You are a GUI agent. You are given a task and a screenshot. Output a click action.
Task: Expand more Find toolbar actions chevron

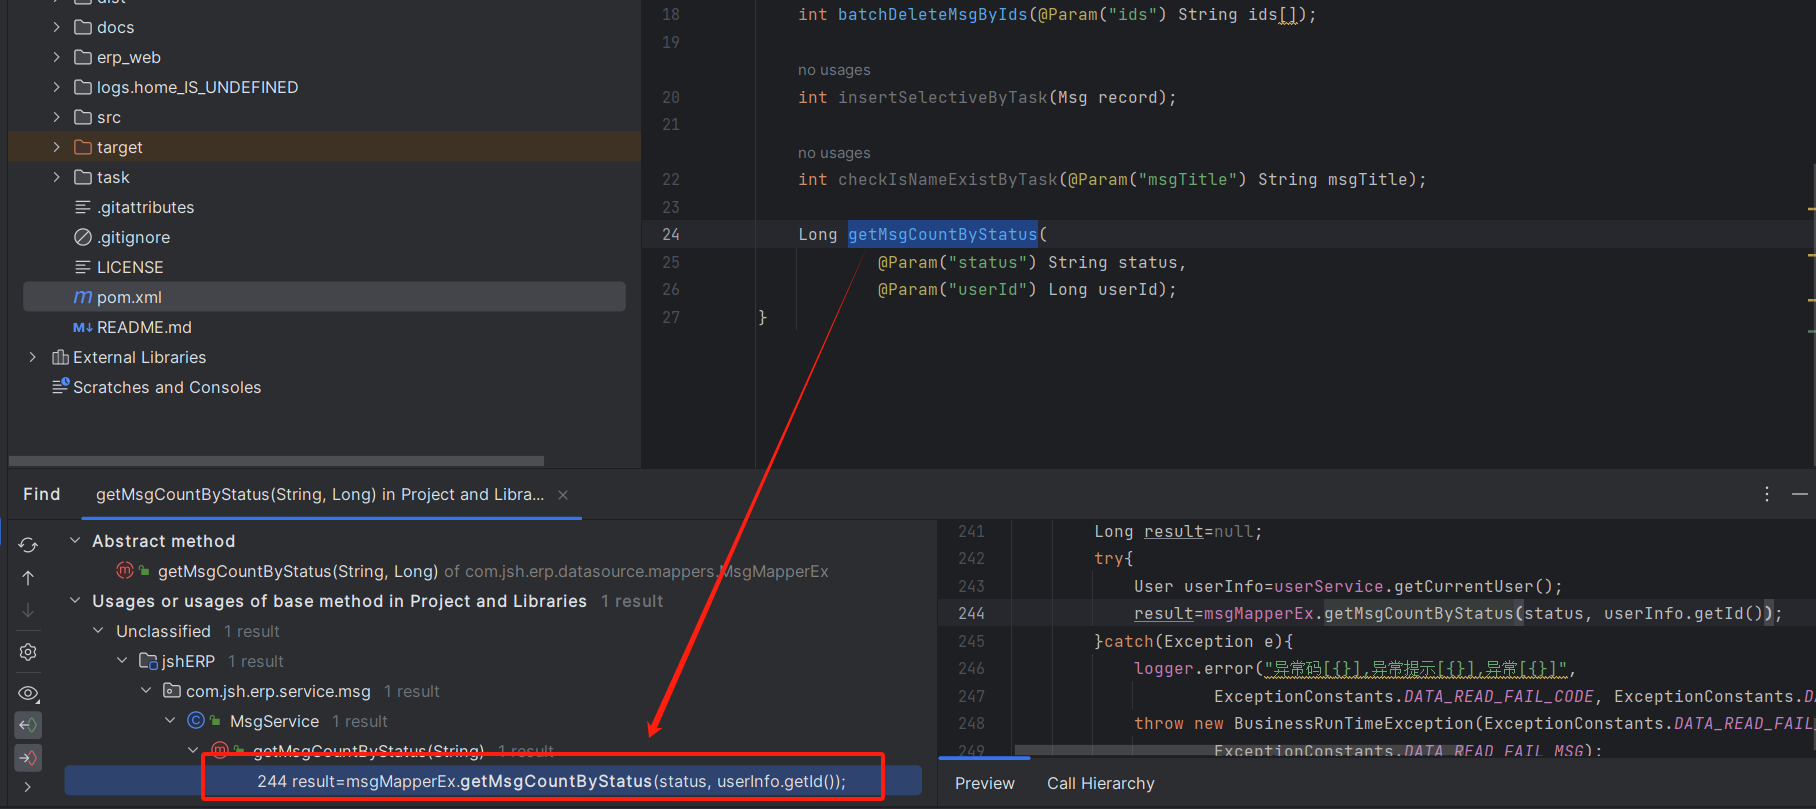click(x=27, y=787)
